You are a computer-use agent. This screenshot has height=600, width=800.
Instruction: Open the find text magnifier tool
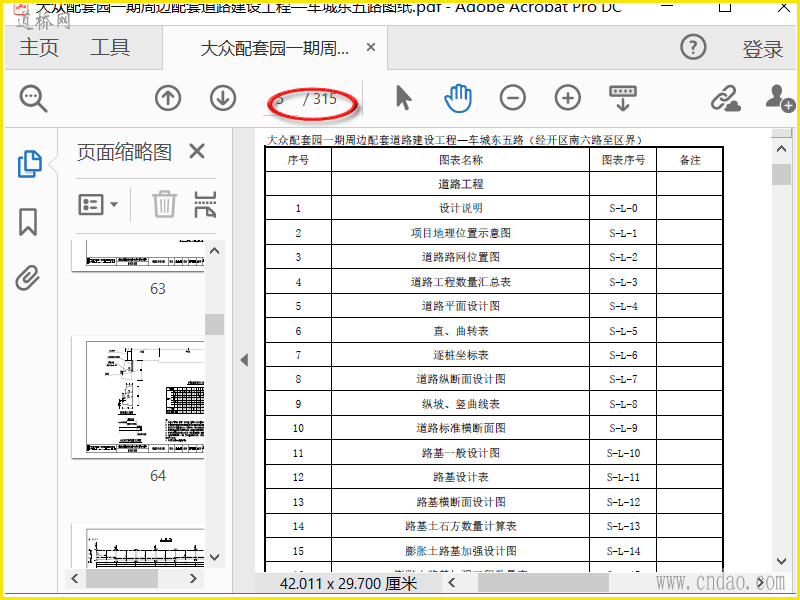34,98
